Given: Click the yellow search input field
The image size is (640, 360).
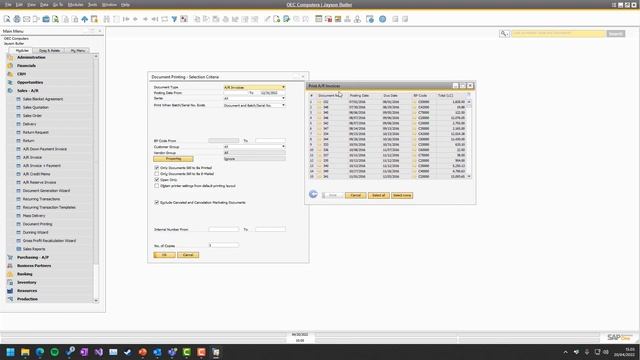Looking at the screenshot, I should [x=558, y=33].
